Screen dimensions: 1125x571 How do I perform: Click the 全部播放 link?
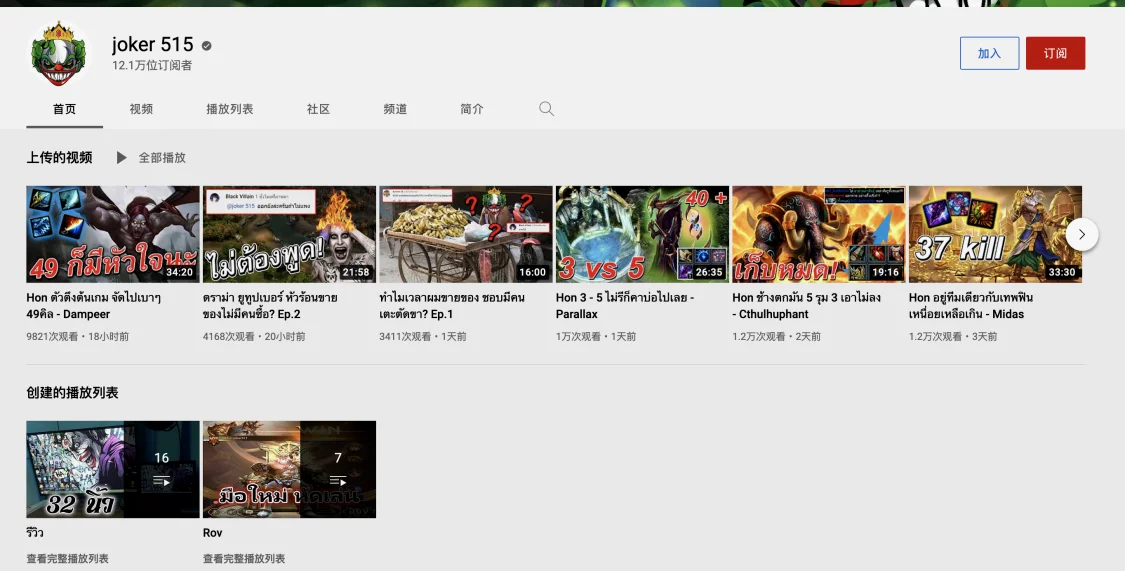click(x=162, y=158)
